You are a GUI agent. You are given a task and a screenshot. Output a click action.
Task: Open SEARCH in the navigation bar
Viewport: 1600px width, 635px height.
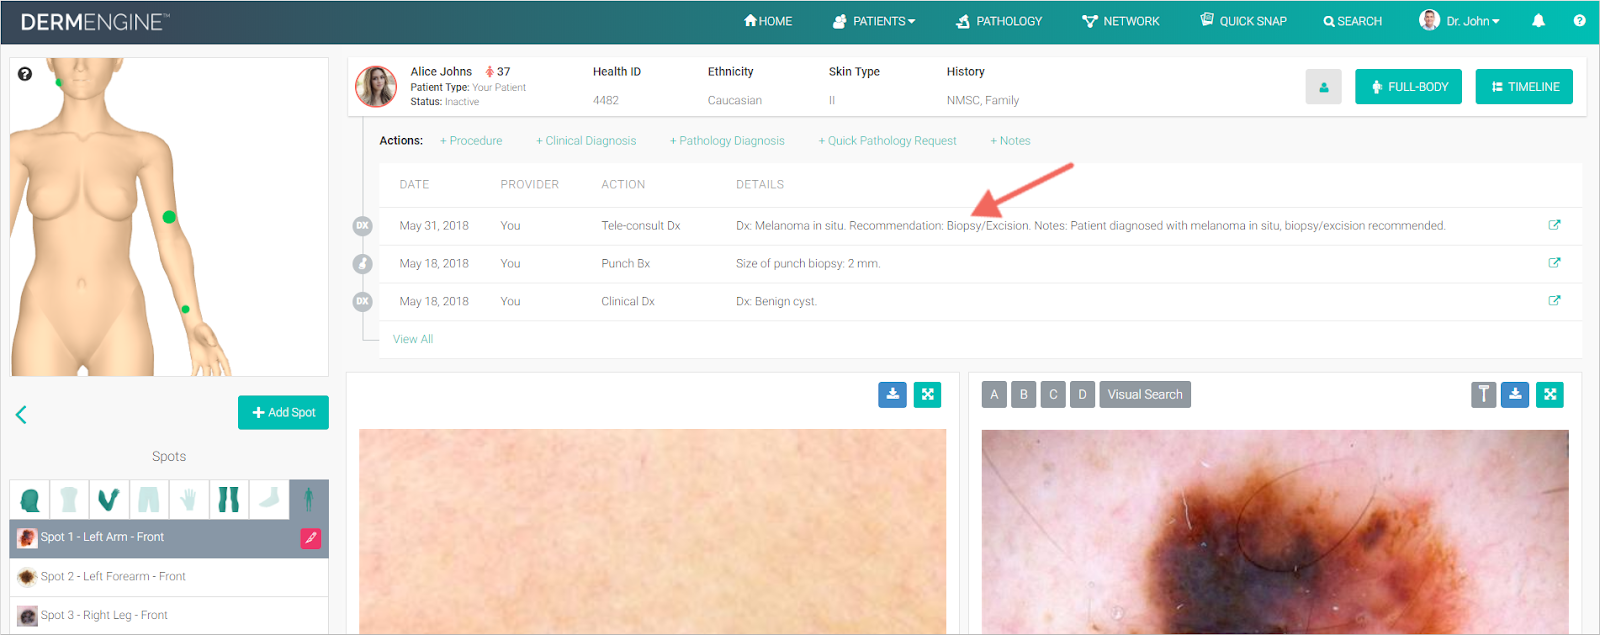(1353, 21)
